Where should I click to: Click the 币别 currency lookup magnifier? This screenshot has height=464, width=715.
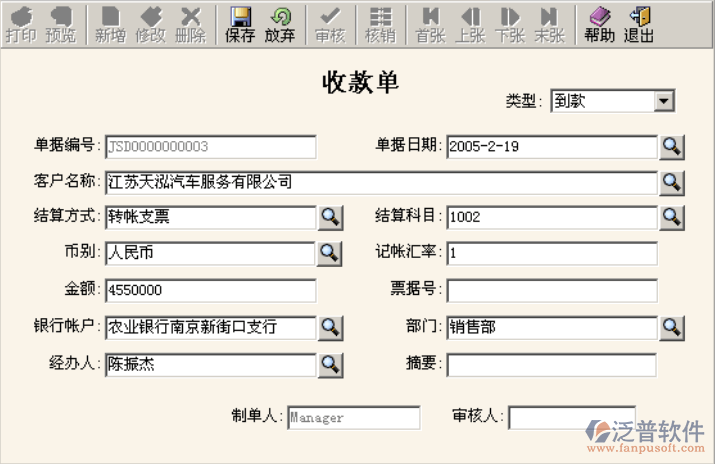330,253
